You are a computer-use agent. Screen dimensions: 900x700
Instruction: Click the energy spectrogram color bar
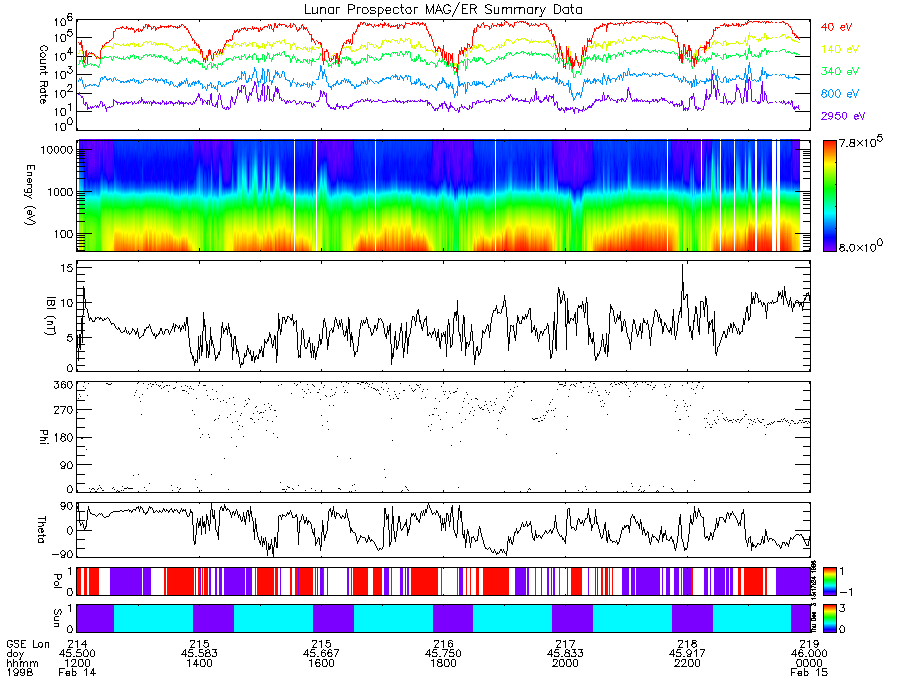coord(829,196)
